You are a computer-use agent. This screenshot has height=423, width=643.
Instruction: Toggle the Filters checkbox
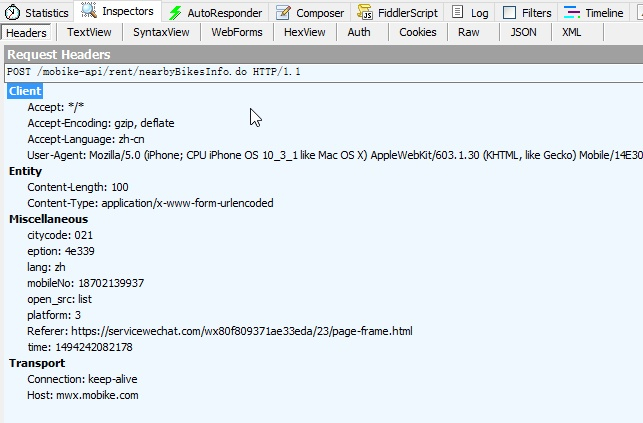510,13
